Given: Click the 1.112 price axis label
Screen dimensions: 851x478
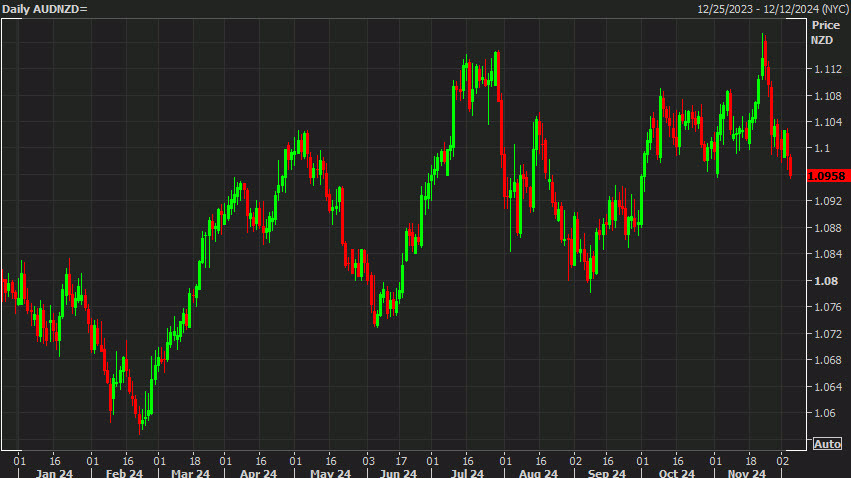Looking at the screenshot, I should coord(828,69).
